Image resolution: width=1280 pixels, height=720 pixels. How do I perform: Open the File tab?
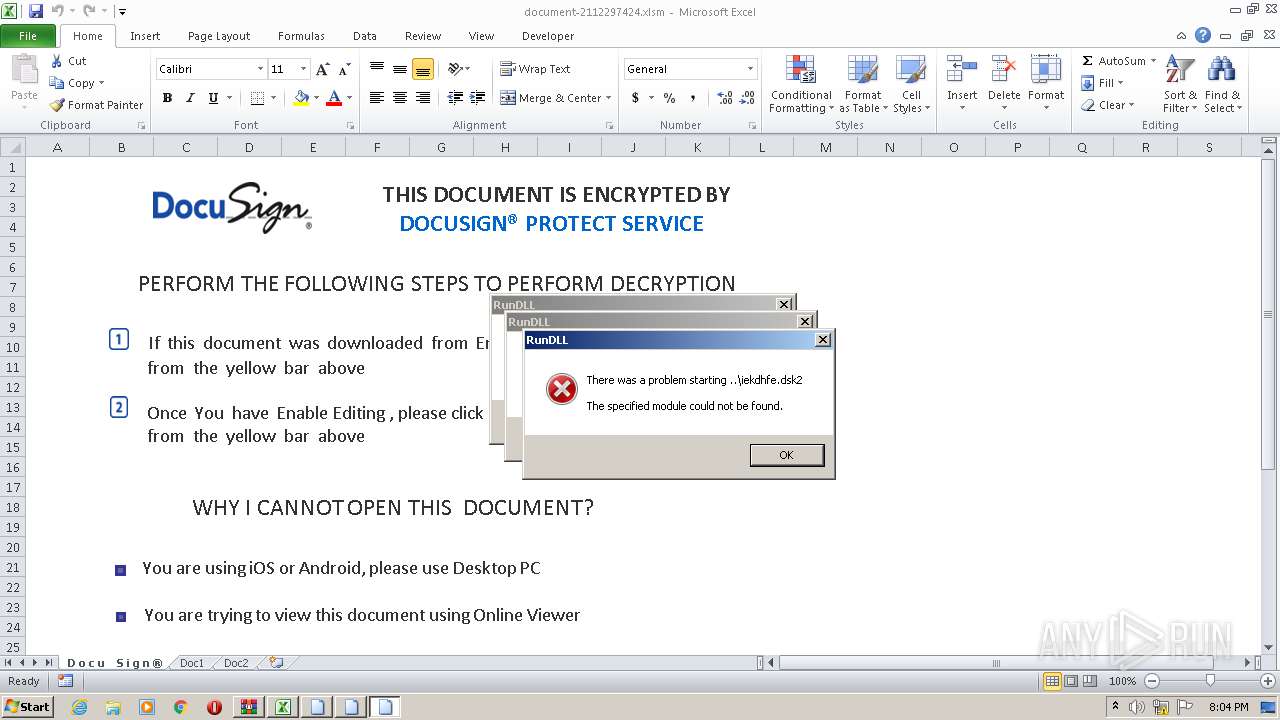click(x=28, y=36)
